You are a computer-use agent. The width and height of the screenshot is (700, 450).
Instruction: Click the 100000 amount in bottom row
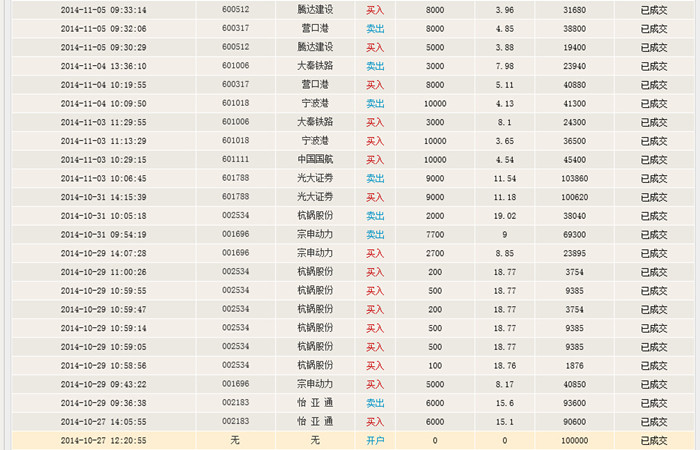(x=574, y=440)
